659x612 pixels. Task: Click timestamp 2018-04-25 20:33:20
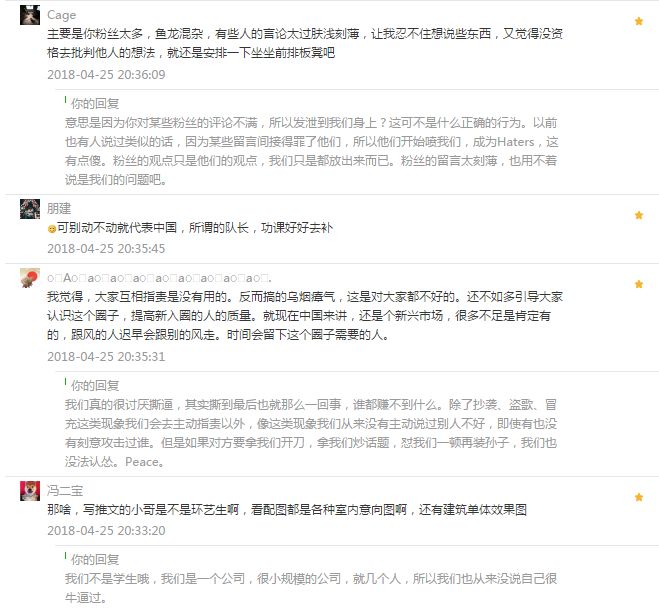point(106,531)
